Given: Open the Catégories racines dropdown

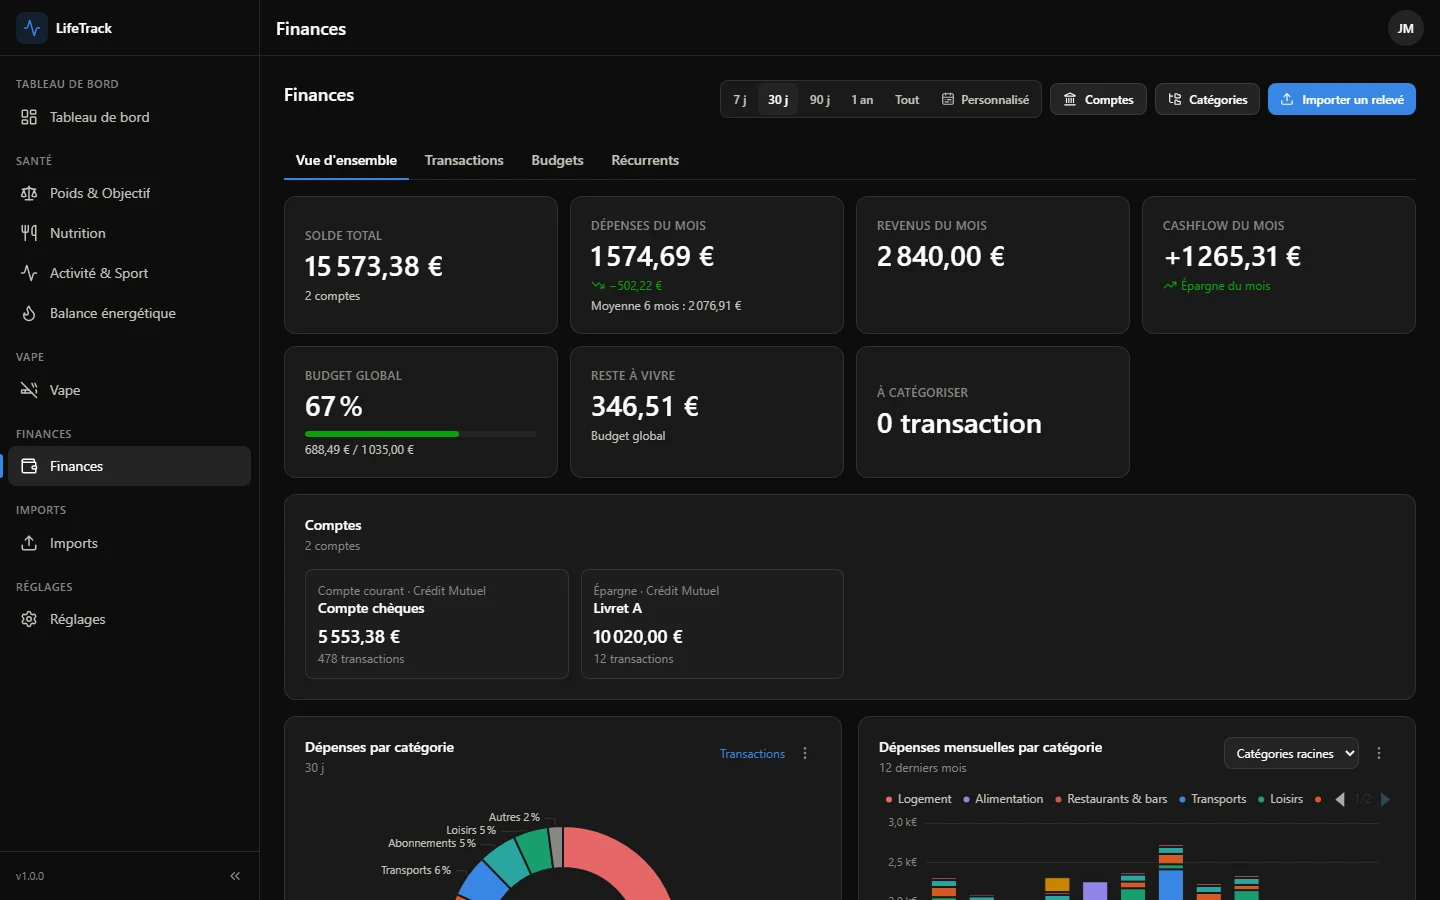Looking at the screenshot, I should tap(1291, 753).
